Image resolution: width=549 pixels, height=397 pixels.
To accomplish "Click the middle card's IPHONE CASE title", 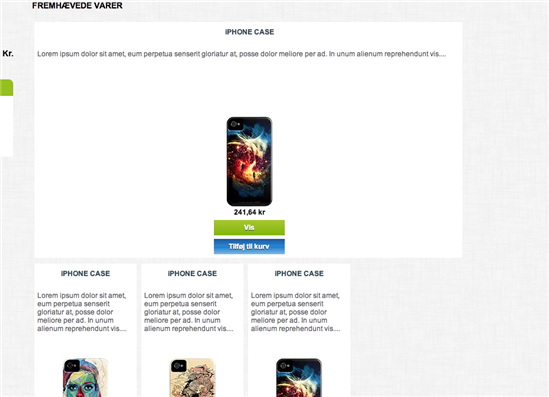I will [192, 273].
